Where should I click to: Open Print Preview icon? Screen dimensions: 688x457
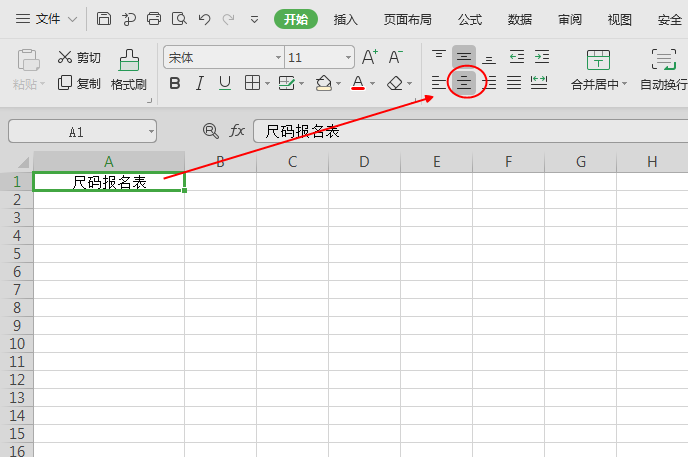(179, 19)
